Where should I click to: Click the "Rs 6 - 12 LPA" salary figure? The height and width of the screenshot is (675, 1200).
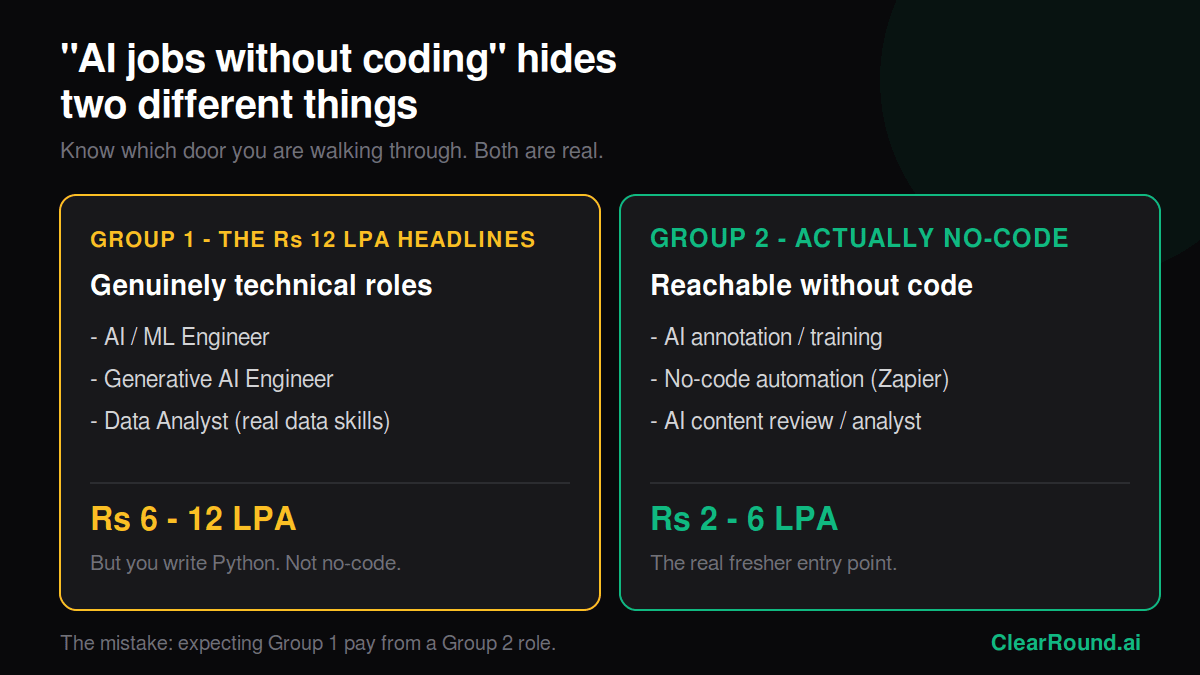(x=193, y=519)
